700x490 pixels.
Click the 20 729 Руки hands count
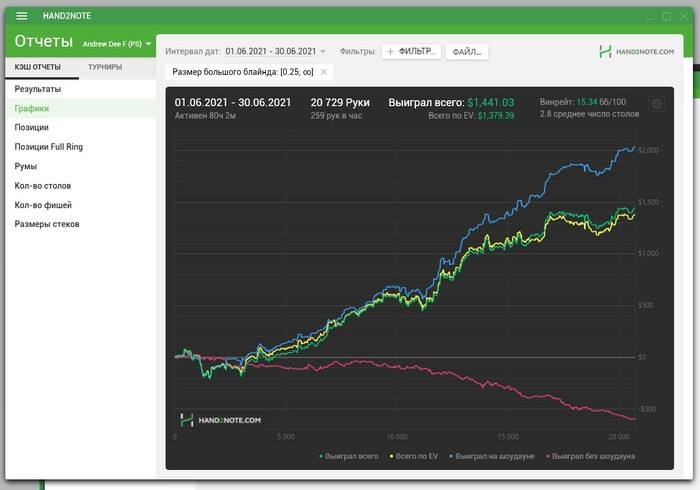click(340, 103)
